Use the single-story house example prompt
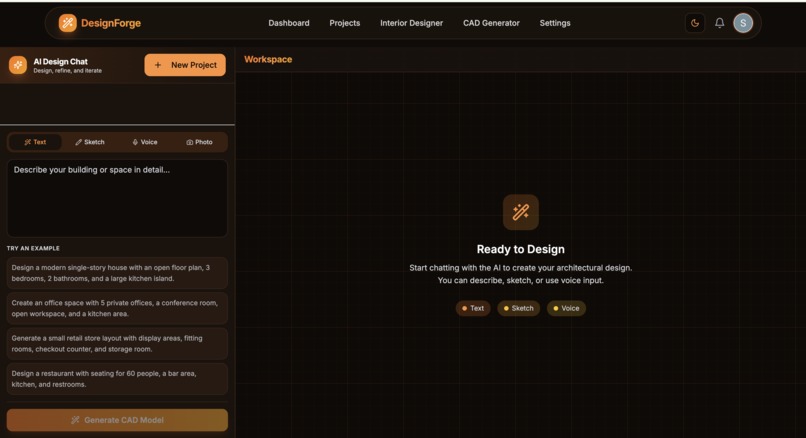 pyautogui.click(x=117, y=273)
